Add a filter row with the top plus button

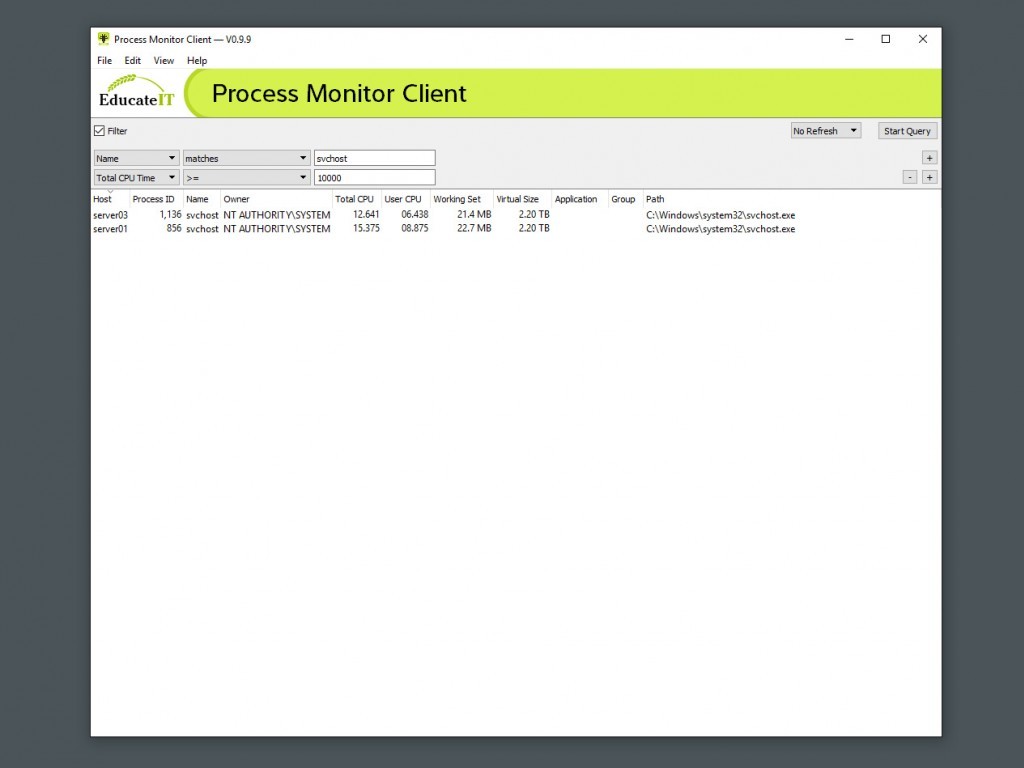[929, 158]
